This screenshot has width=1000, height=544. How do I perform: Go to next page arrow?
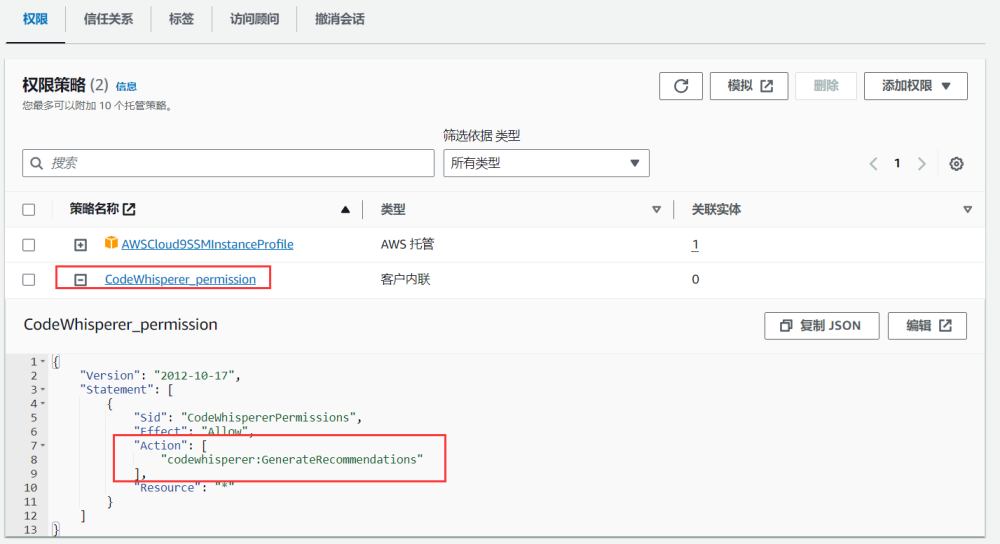(x=922, y=164)
